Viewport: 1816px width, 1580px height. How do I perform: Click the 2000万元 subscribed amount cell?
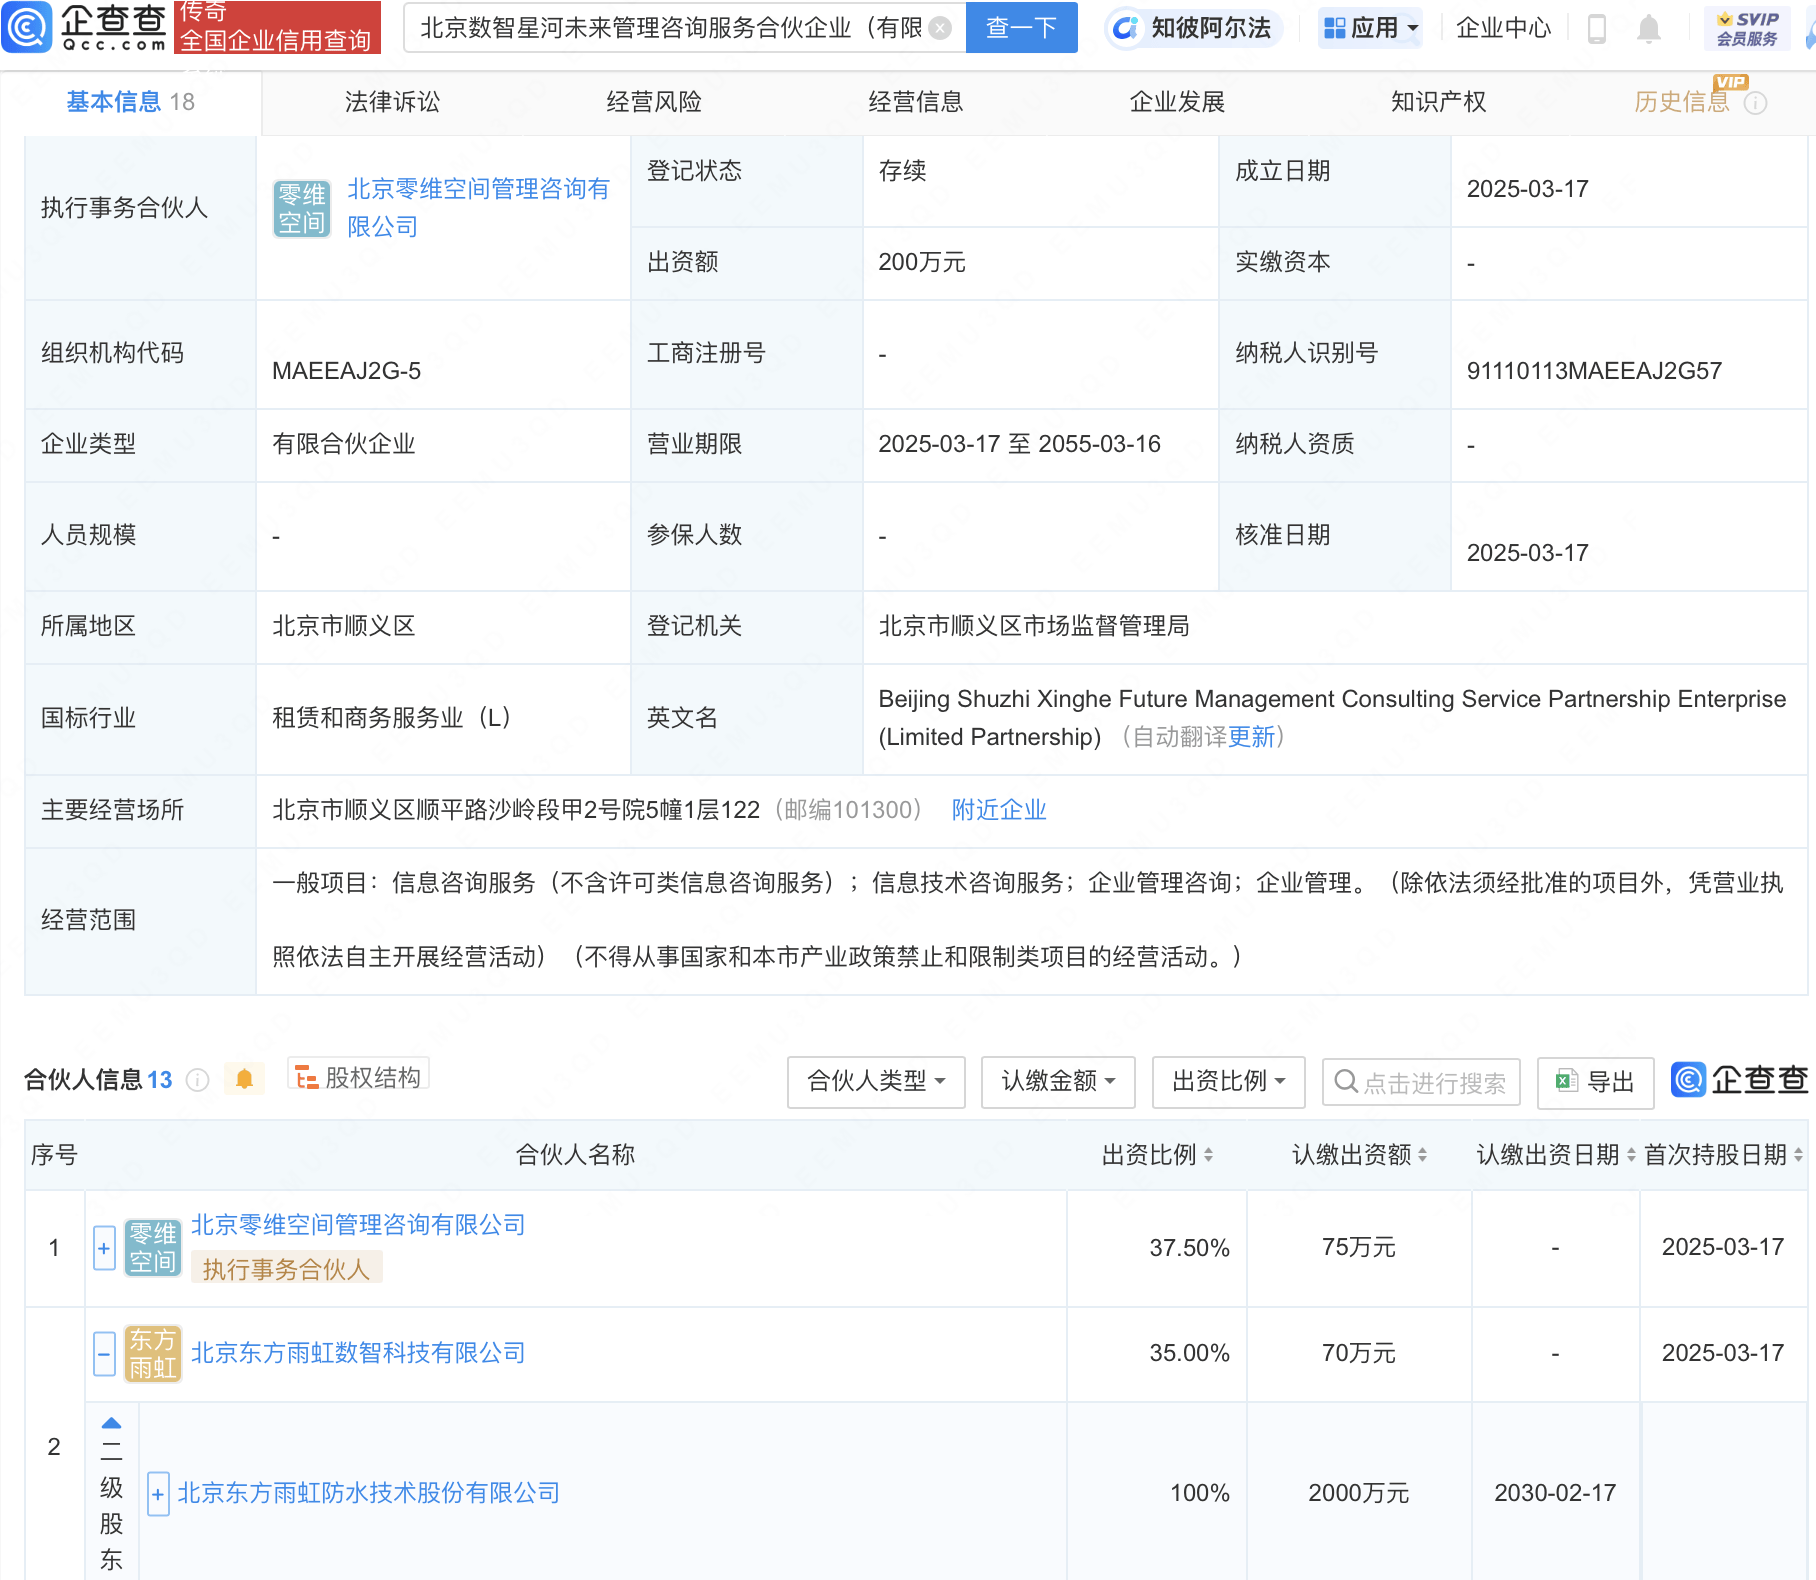coord(1359,1493)
